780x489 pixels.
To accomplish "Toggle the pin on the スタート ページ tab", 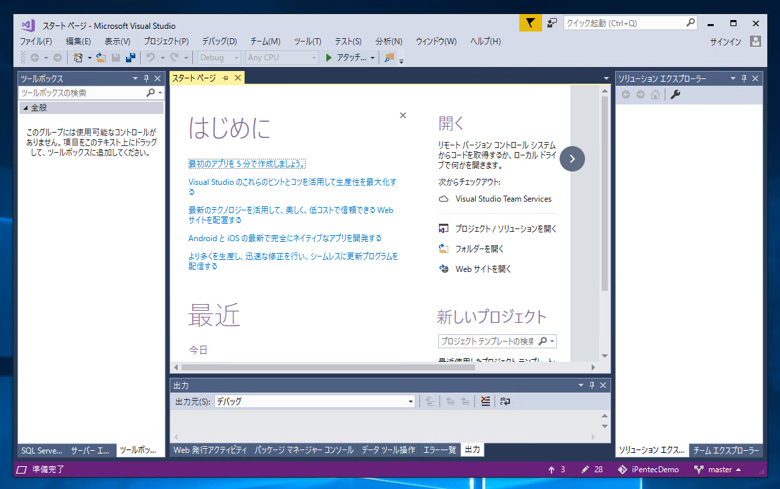I will pyautogui.click(x=226, y=78).
